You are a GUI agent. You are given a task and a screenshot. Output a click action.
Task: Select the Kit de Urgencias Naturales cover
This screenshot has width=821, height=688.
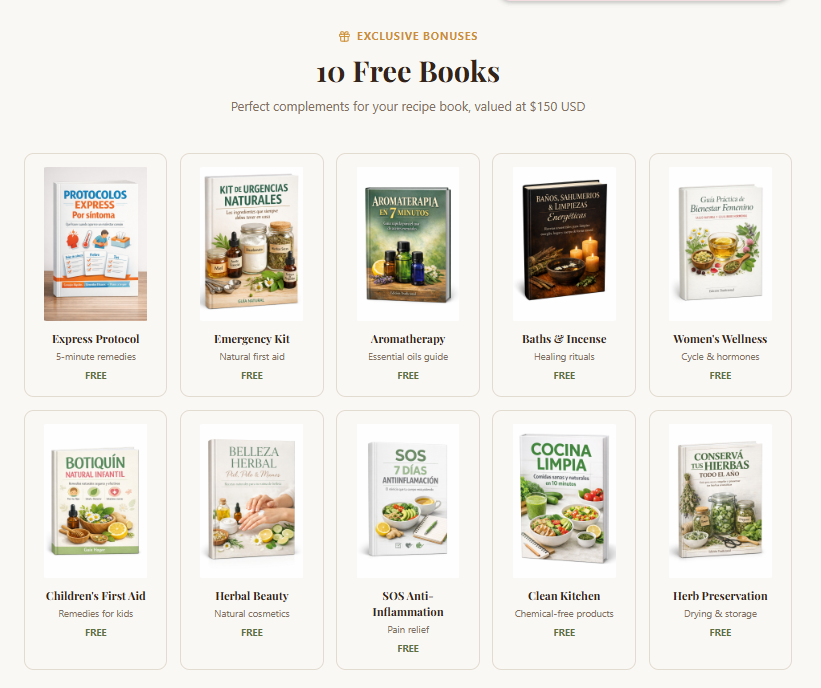251,243
